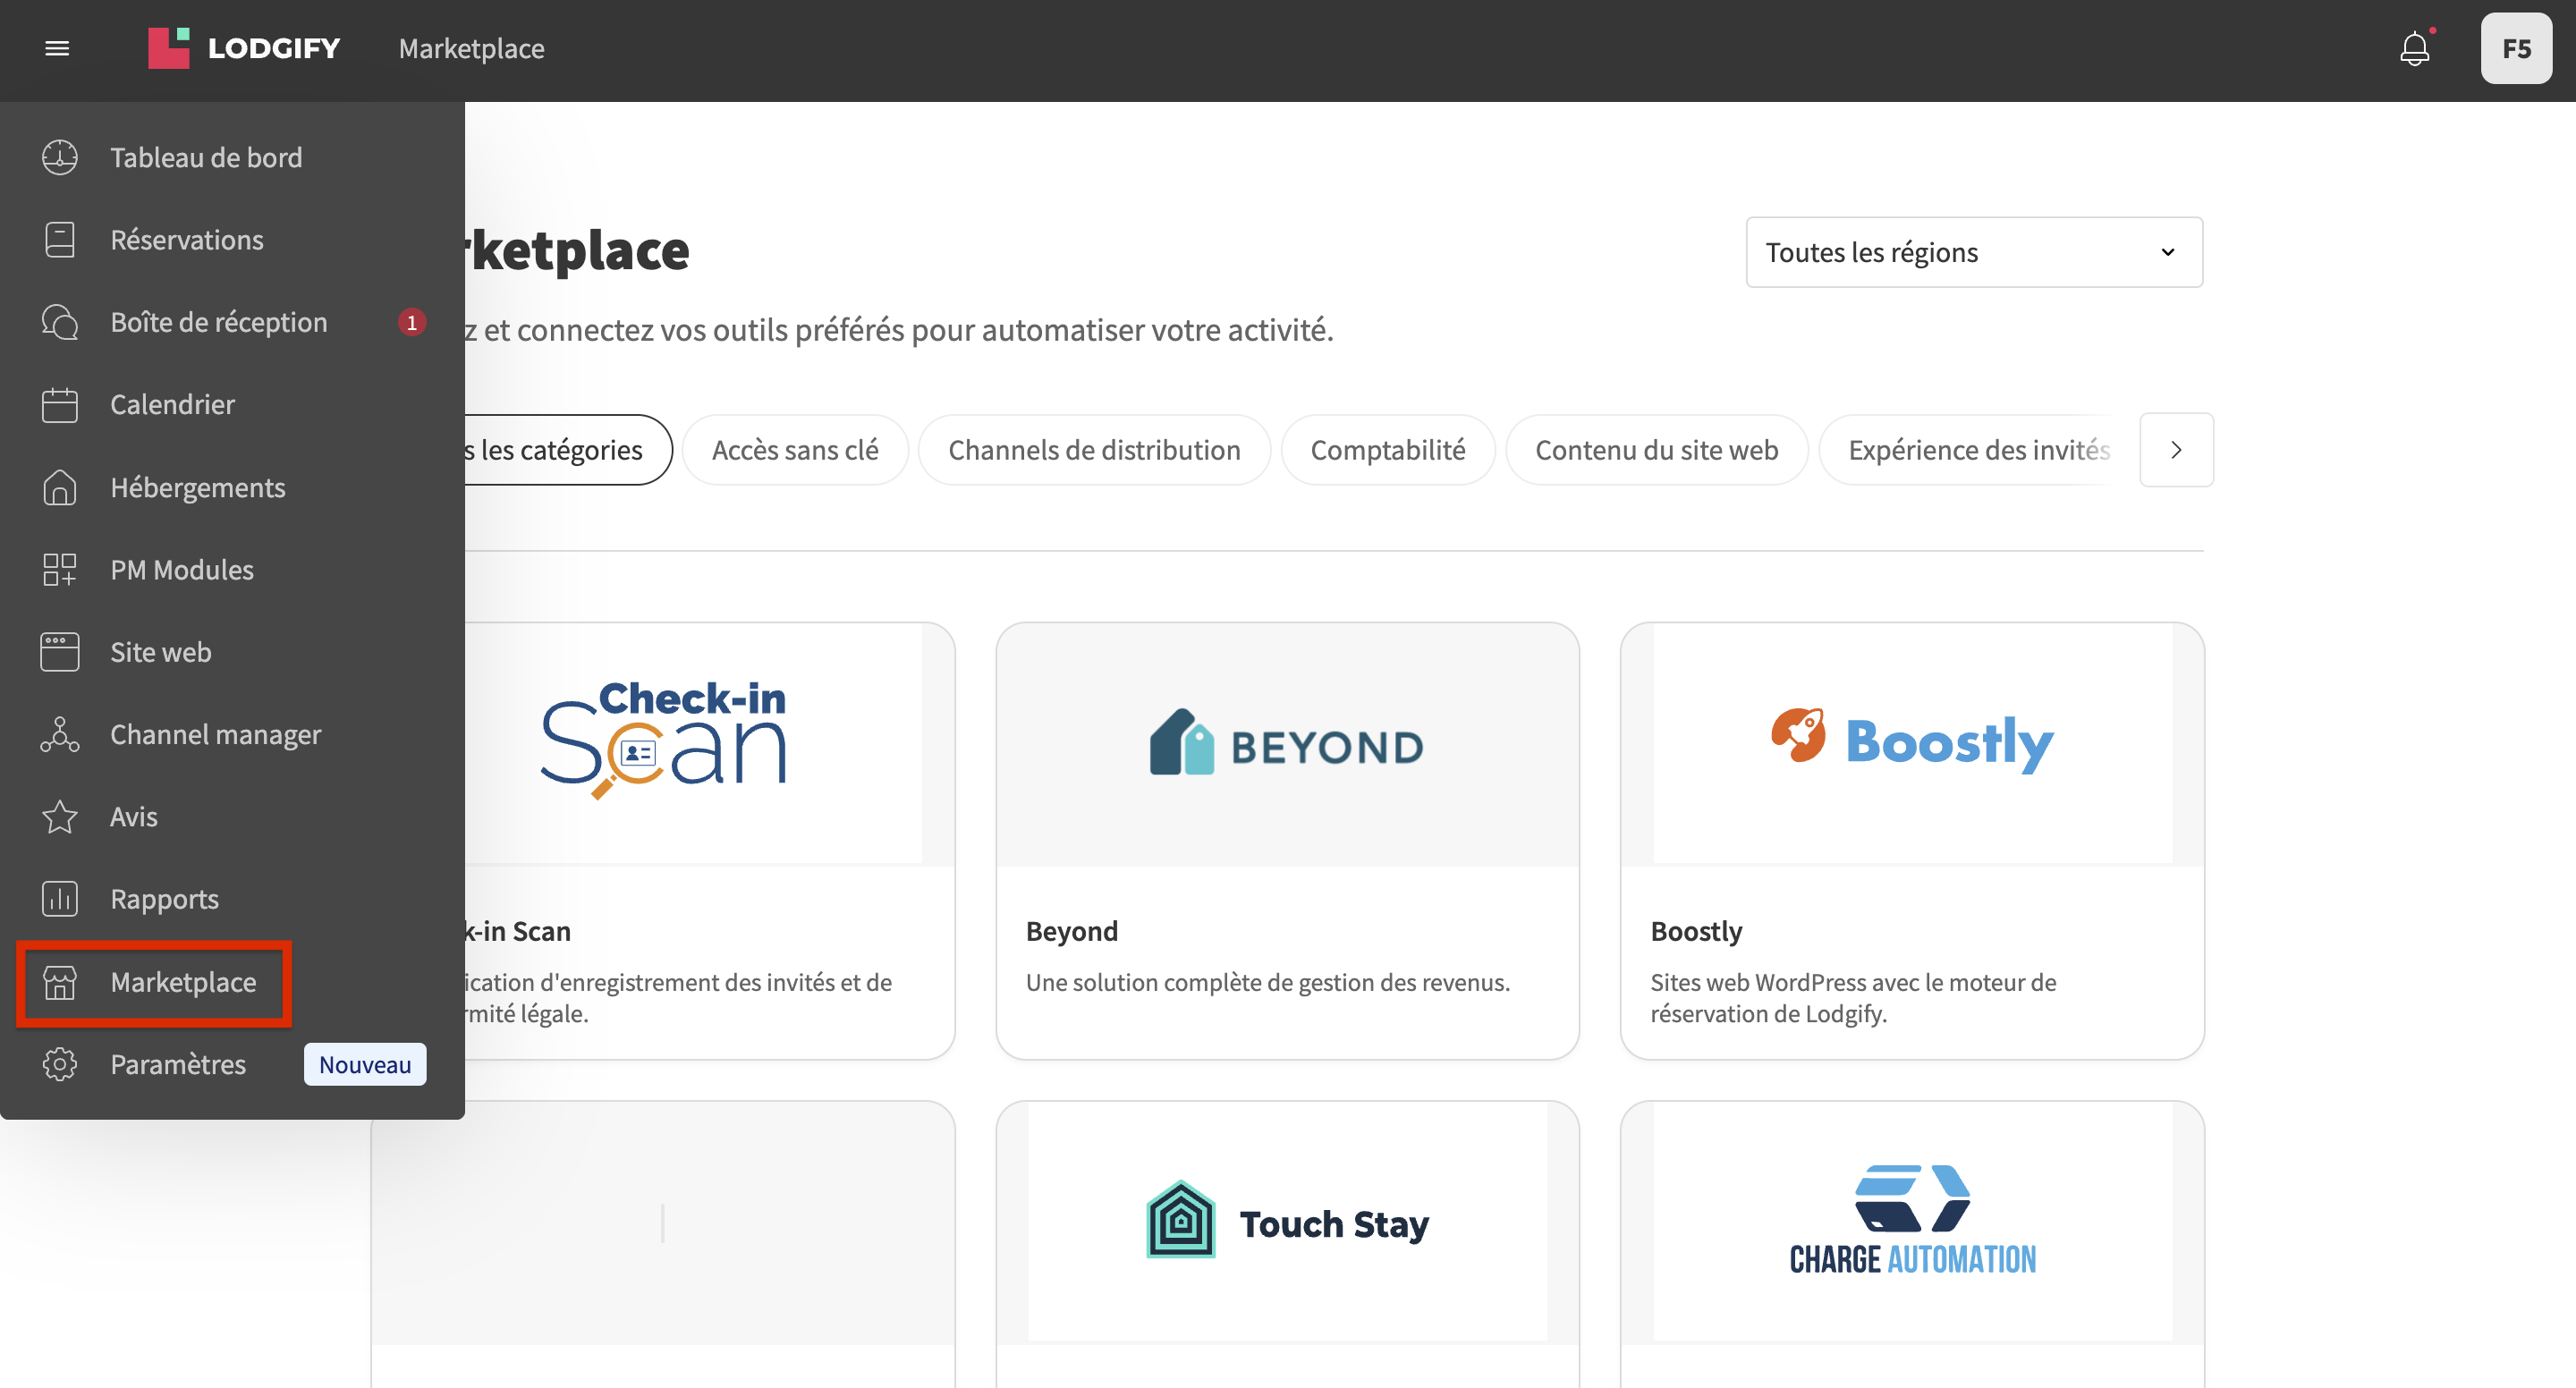Click the Calendrier calendar icon
2576x1388 pixels.
click(59, 404)
